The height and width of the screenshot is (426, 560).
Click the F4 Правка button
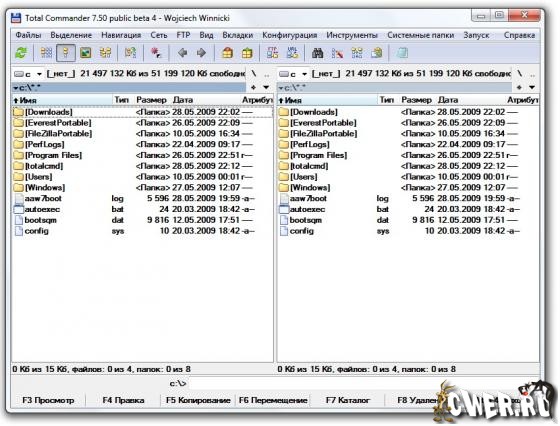click(123, 400)
